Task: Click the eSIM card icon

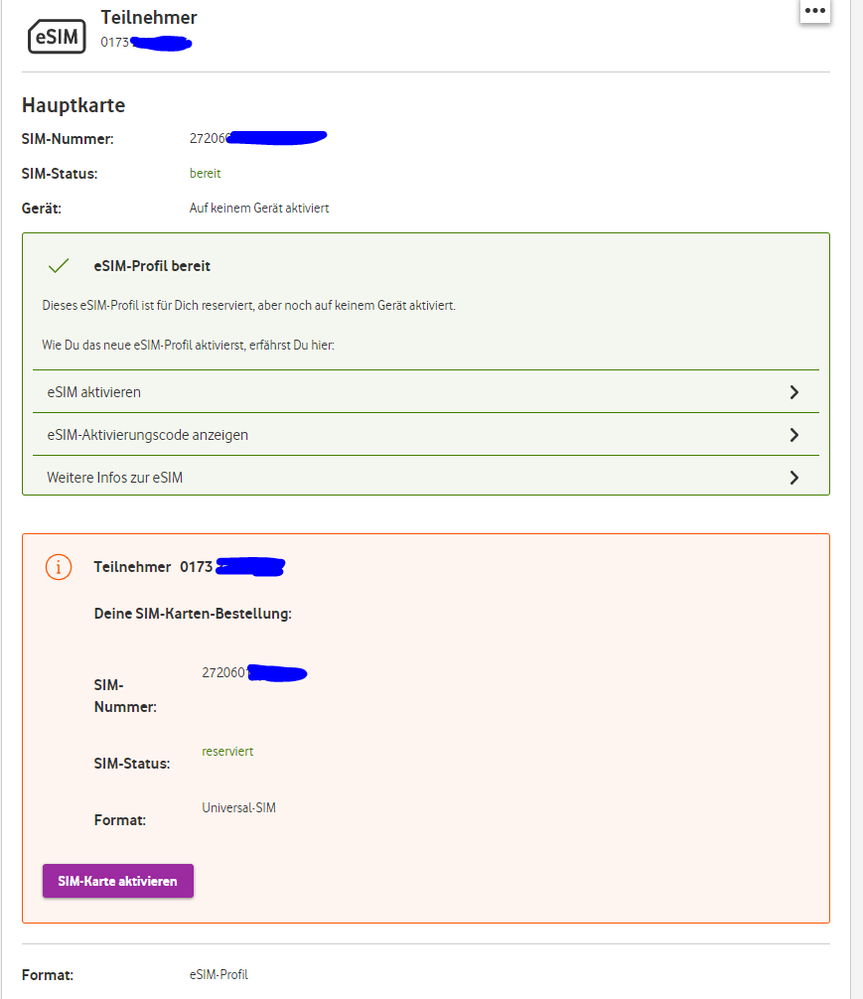Action: [x=56, y=36]
